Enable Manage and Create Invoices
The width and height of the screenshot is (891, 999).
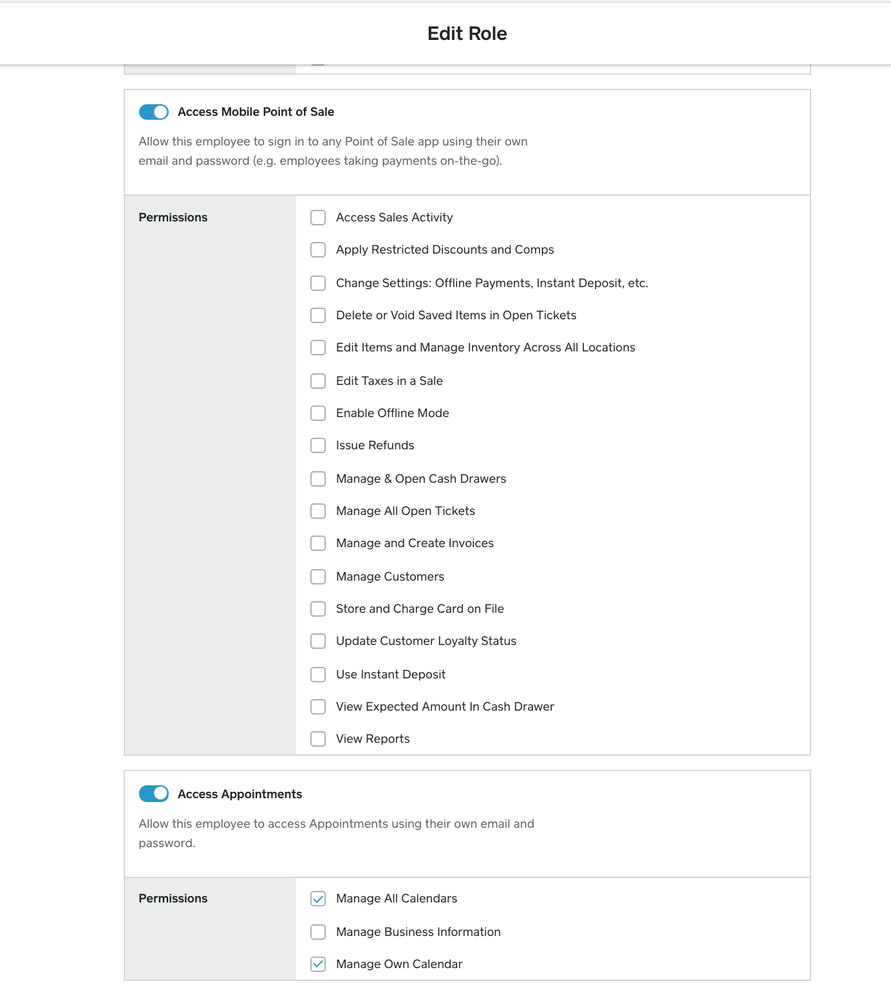click(318, 544)
